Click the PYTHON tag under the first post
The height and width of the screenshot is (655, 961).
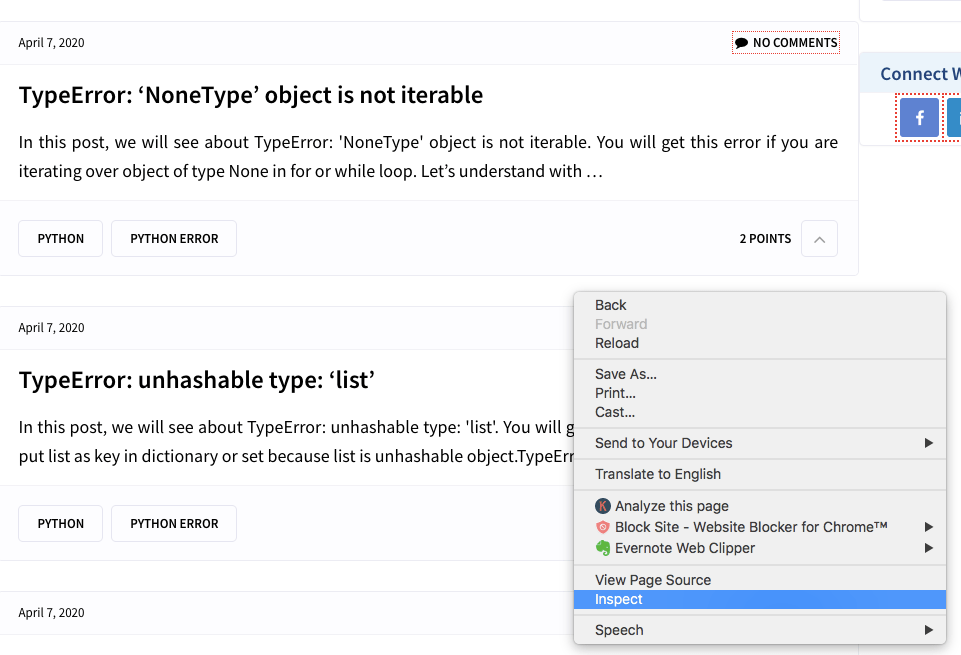[60, 238]
